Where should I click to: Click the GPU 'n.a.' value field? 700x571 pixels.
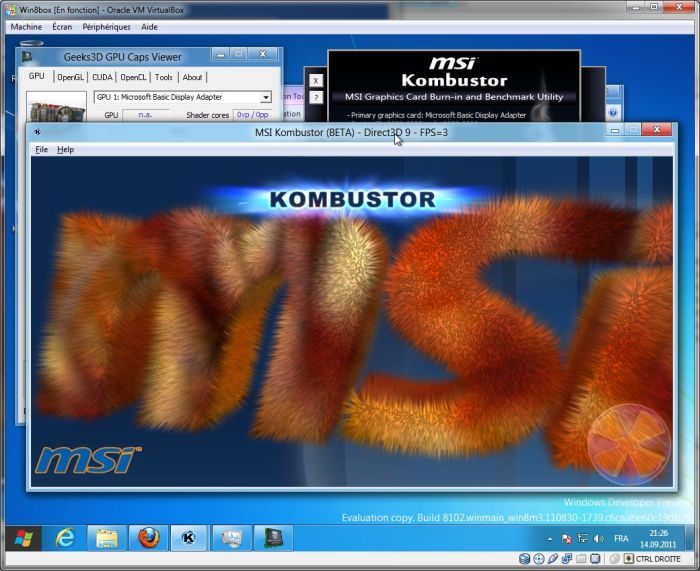pyautogui.click(x=146, y=115)
